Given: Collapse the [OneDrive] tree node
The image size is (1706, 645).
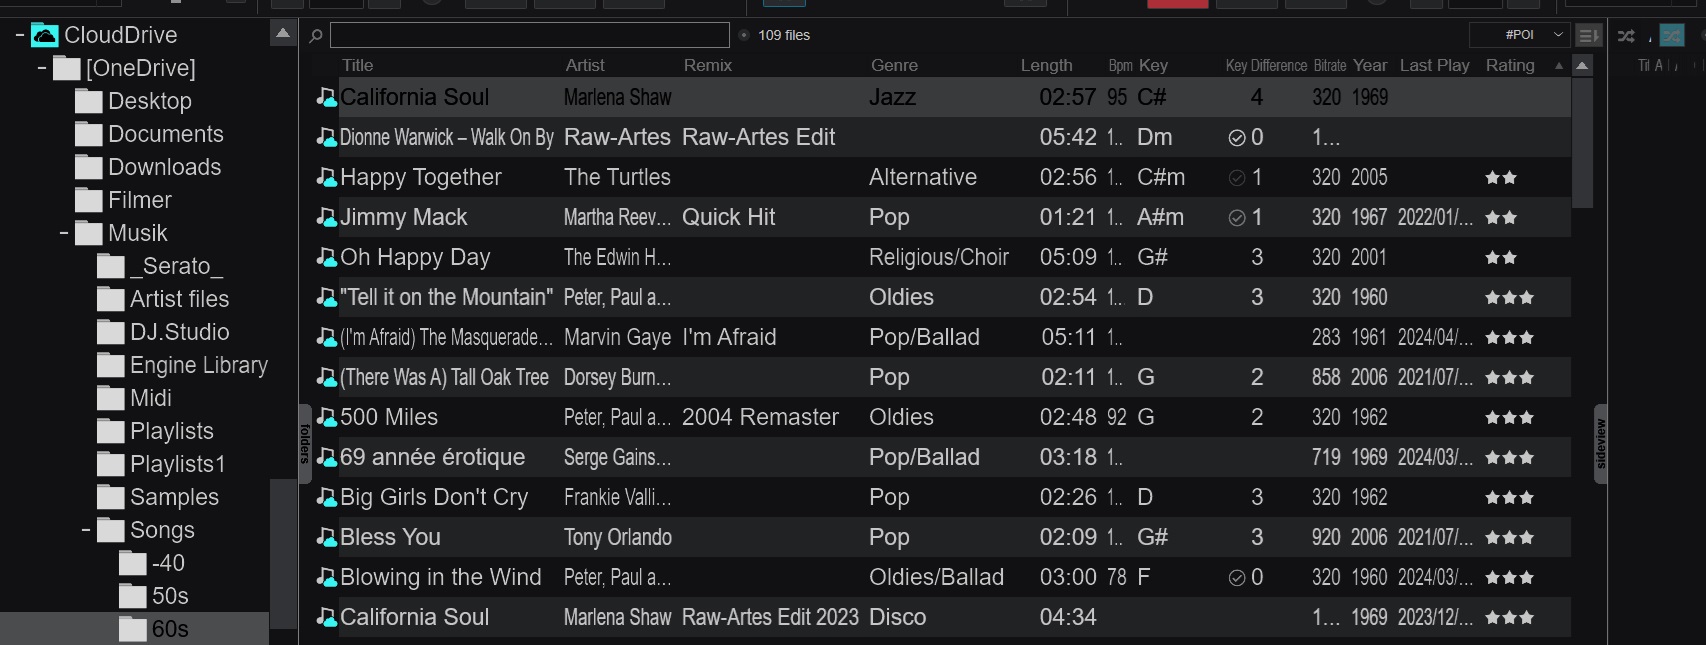Looking at the screenshot, I should coord(41,69).
